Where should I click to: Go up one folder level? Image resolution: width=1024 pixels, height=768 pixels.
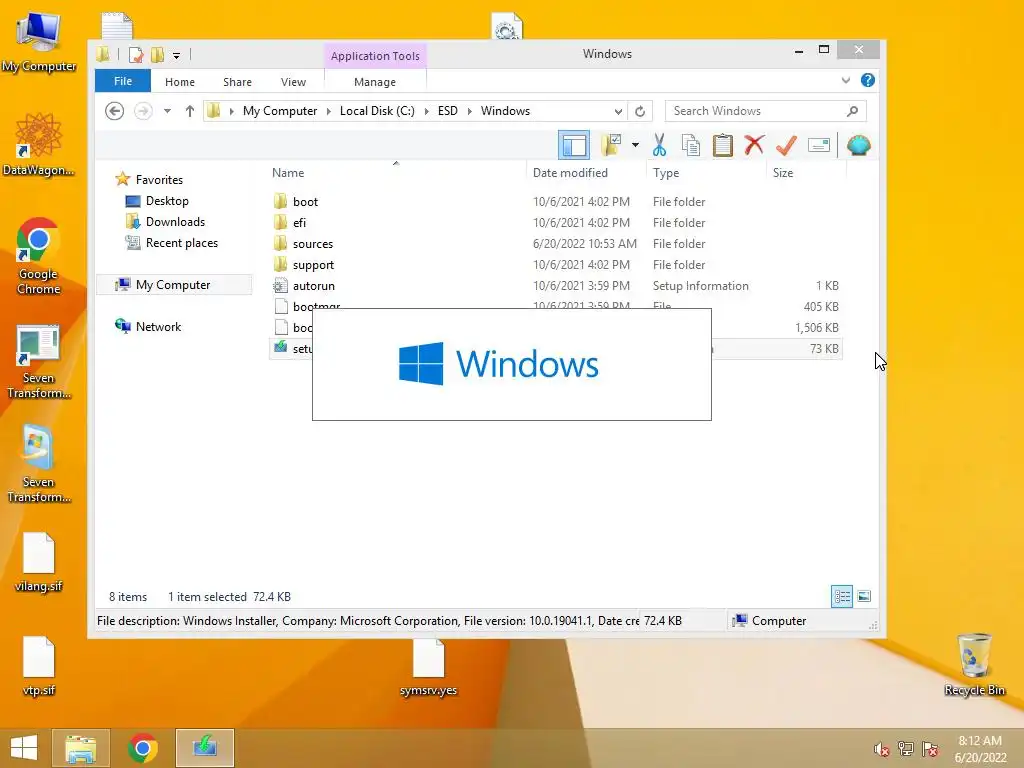point(189,111)
